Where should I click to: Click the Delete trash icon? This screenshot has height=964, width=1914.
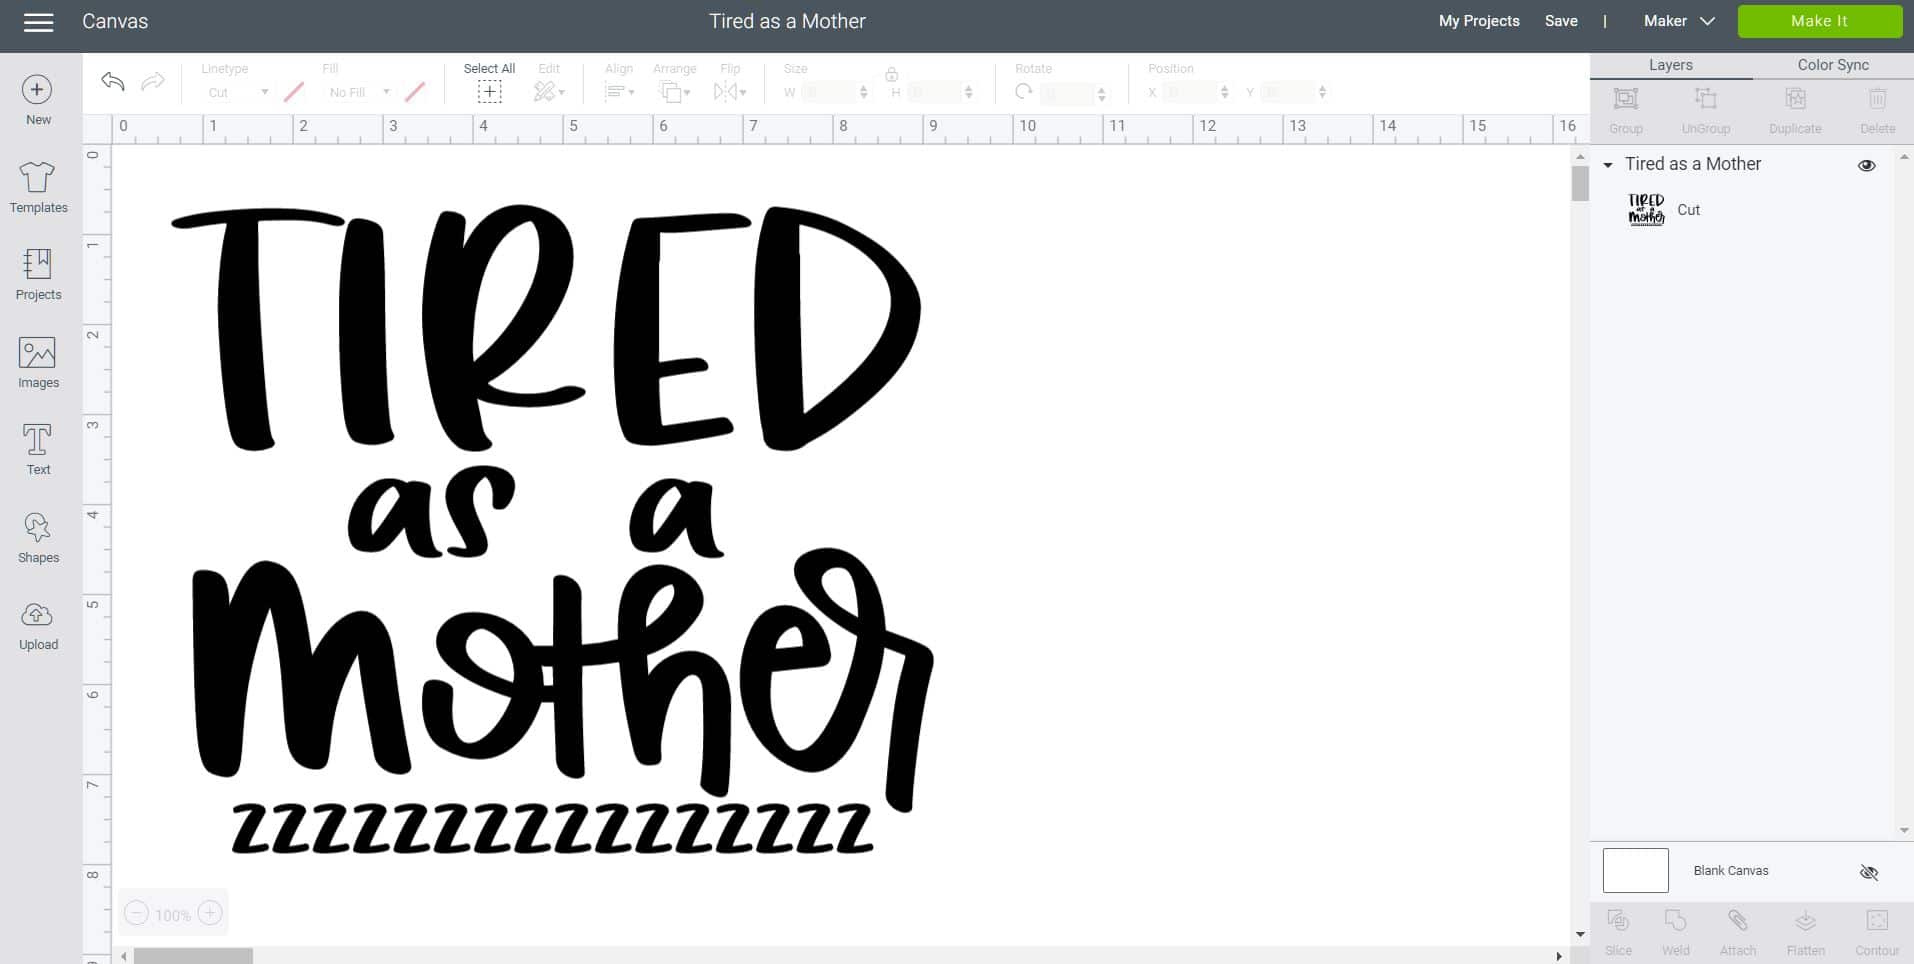(x=1877, y=99)
